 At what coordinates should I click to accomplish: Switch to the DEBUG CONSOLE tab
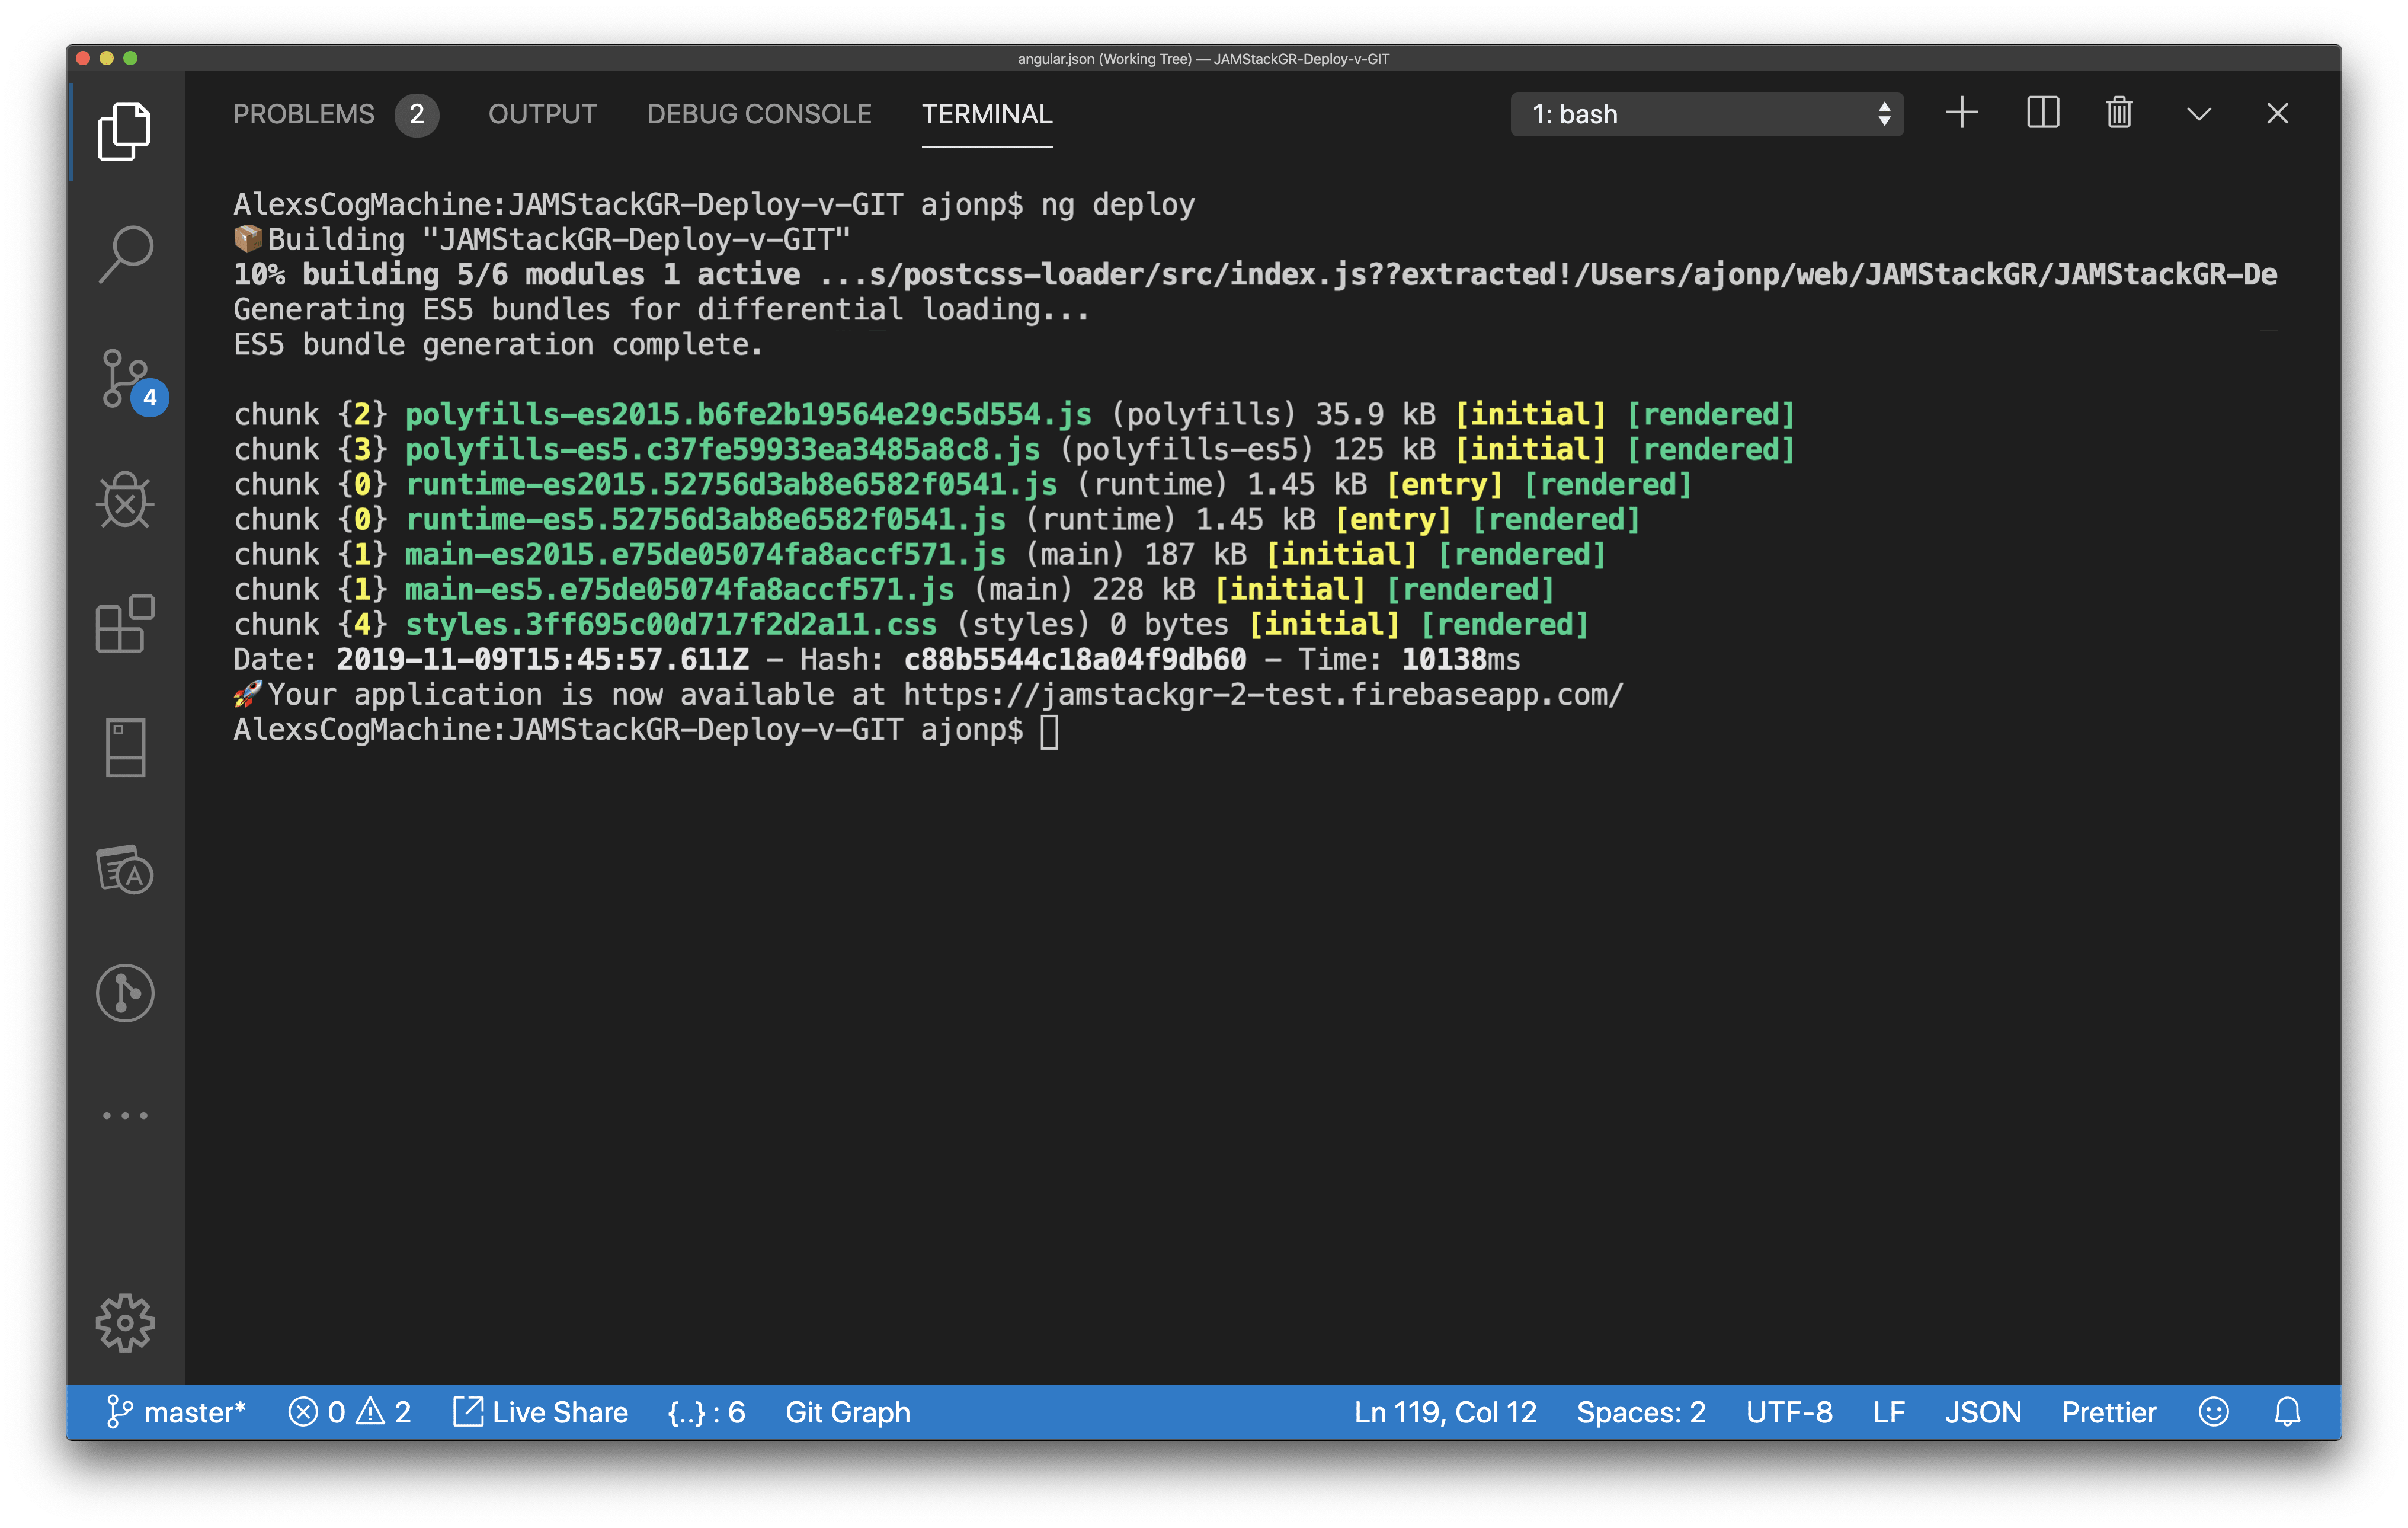point(759,114)
